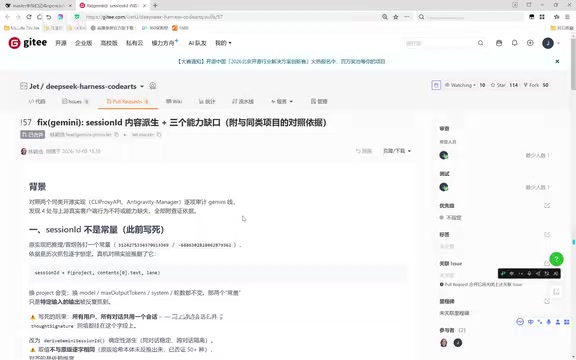Open the Gitee header search magnifier
This screenshot has height=360, width=576.
click(480, 43)
